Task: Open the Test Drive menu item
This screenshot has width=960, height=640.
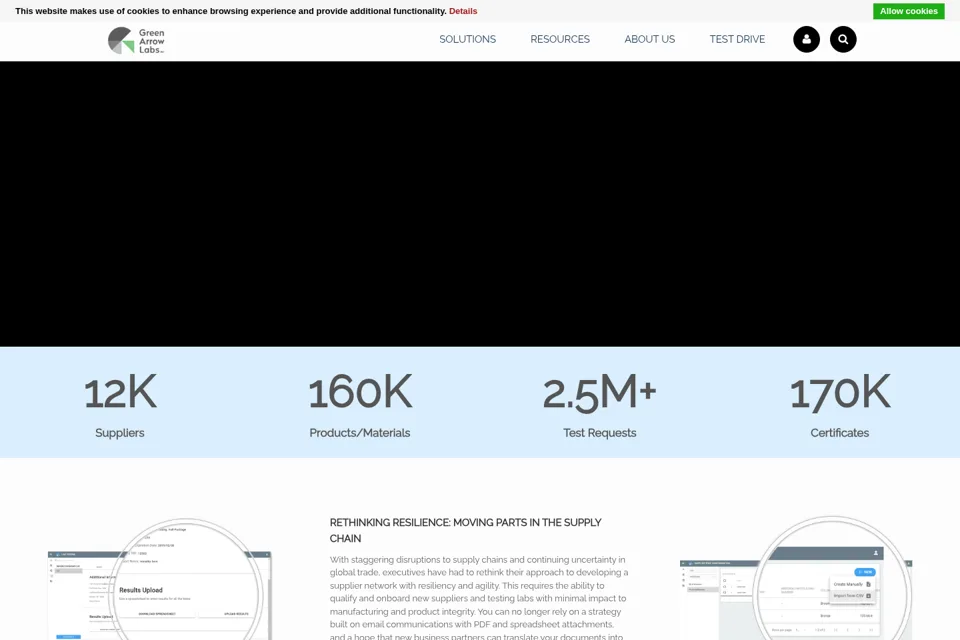Action: pyautogui.click(x=737, y=39)
